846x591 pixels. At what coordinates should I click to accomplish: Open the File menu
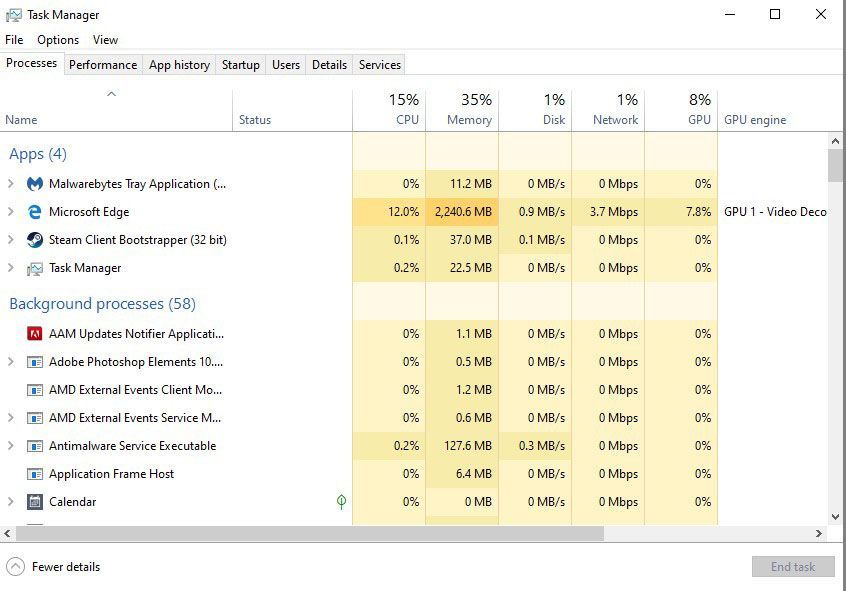tap(14, 40)
